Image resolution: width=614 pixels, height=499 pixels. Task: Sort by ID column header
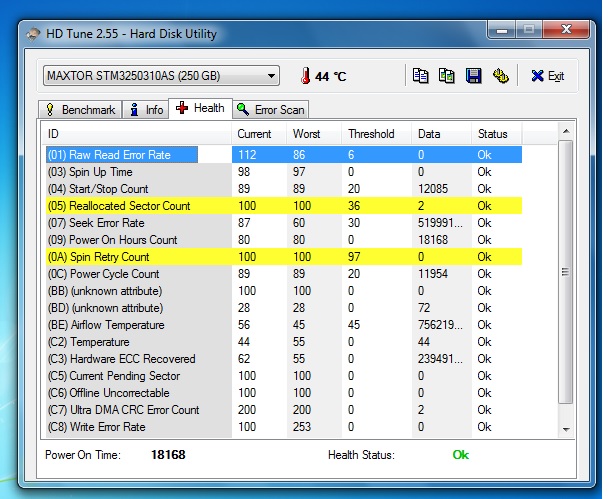137,134
